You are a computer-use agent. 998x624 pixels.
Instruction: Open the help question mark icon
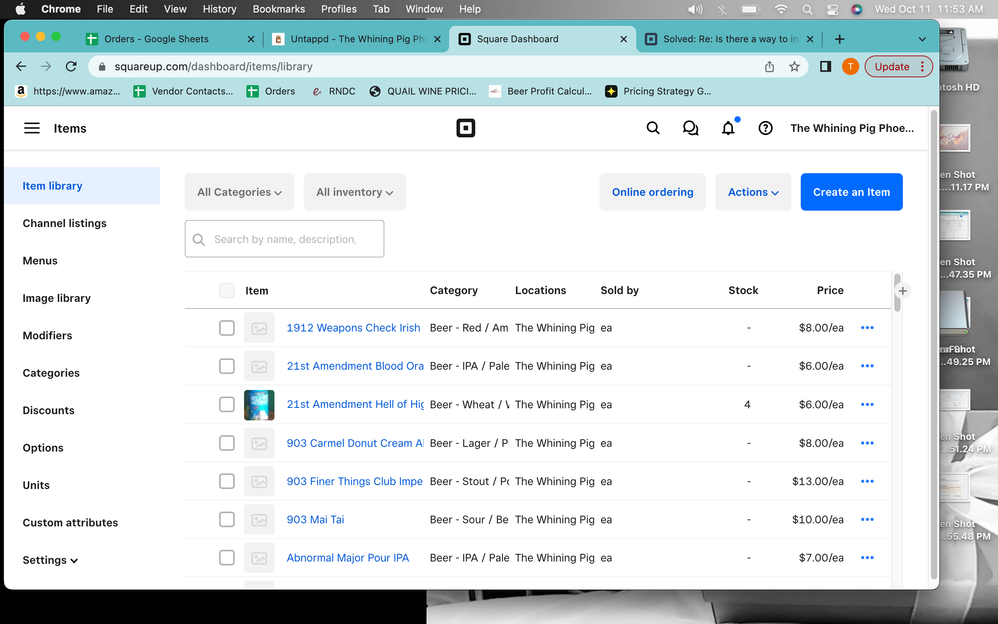[x=765, y=128]
